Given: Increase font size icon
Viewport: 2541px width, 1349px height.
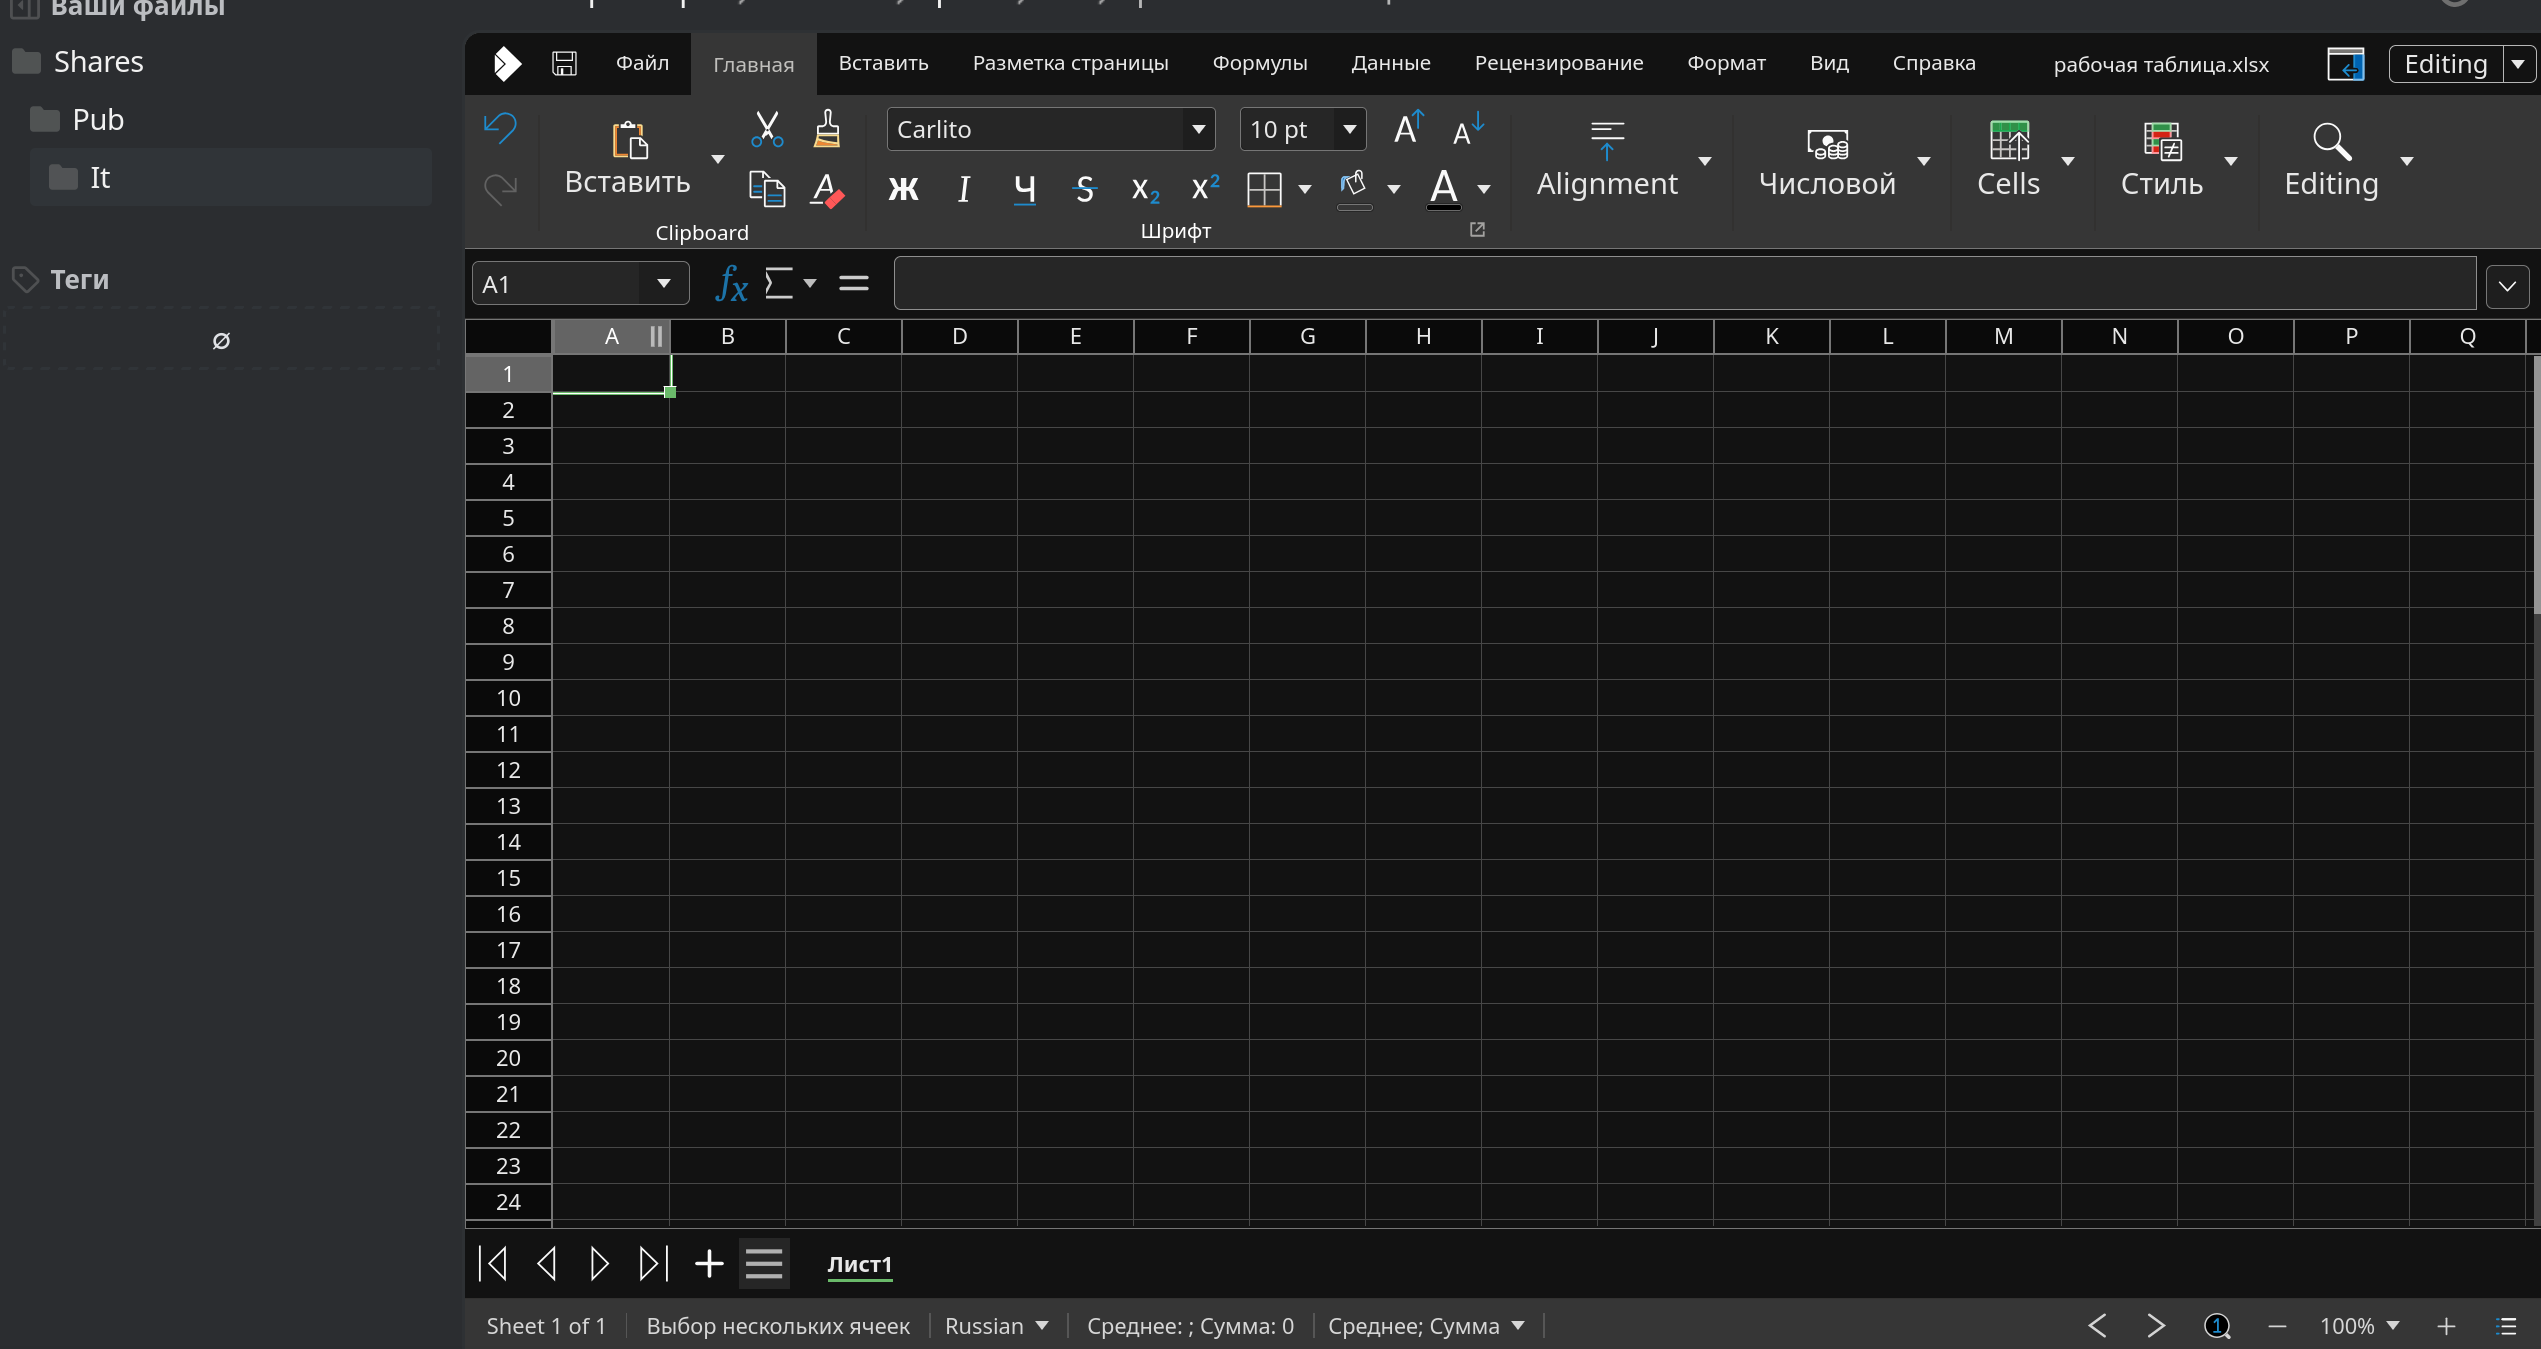Looking at the screenshot, I should (1408, 128).
